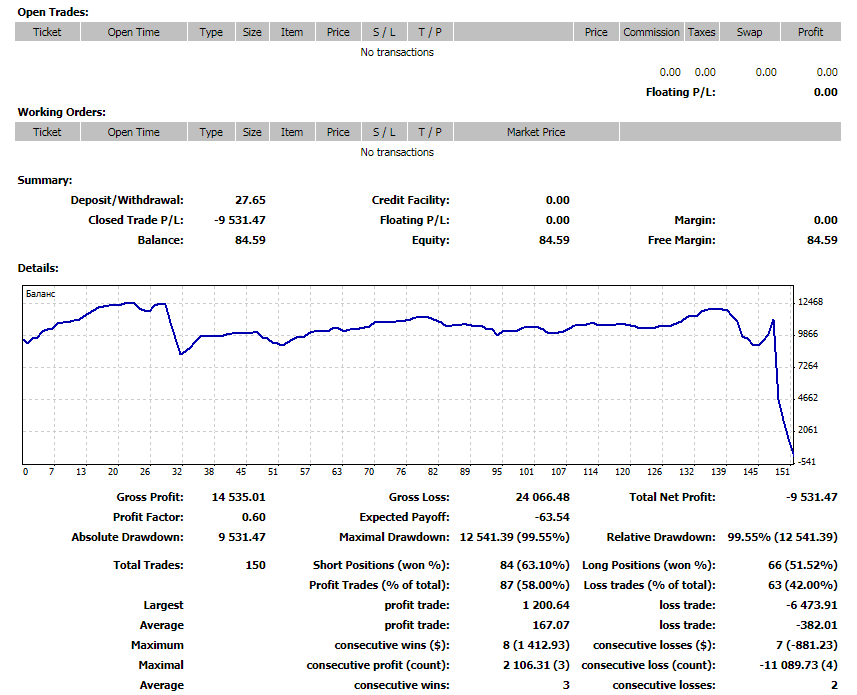Viewport: 857px width, 695px height.
Task: Select the Closed Trade P/L value -9 531.47
Action: [x=240, y=220]
